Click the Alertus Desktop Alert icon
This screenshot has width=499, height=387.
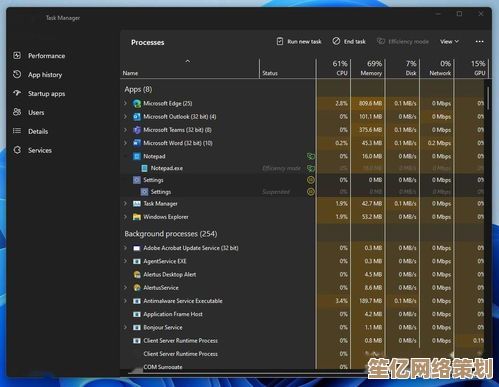(137, 275)
